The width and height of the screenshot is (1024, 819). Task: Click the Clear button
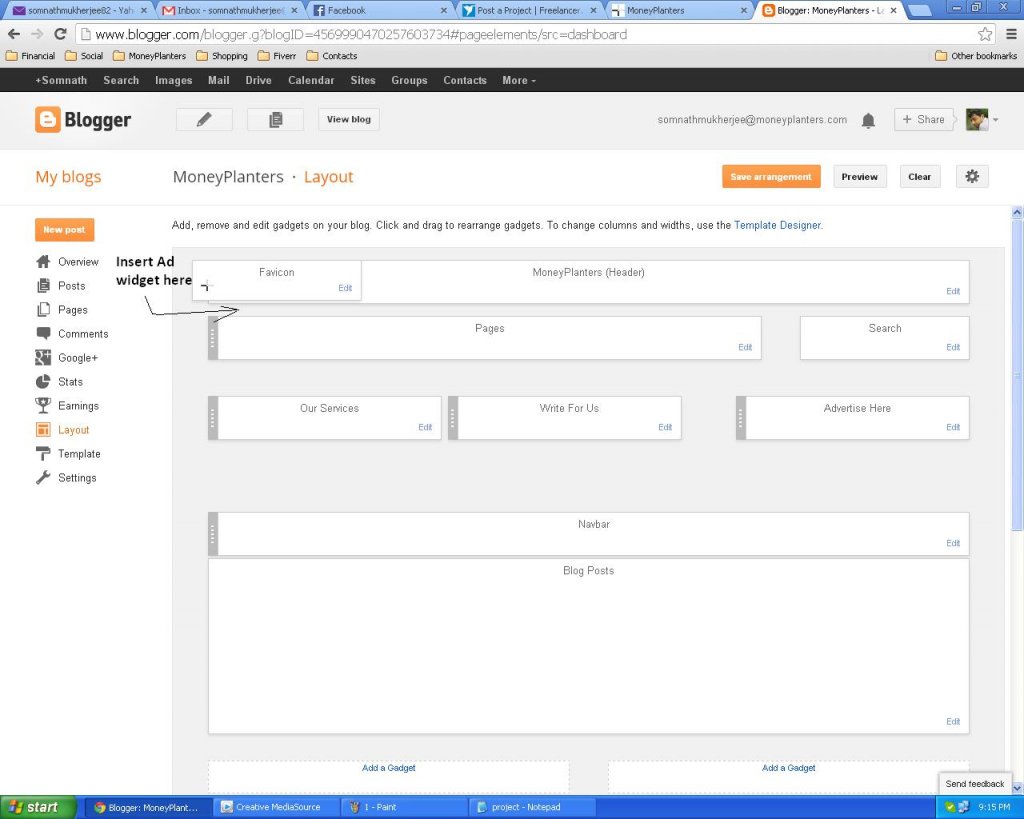tap(920, 176)
